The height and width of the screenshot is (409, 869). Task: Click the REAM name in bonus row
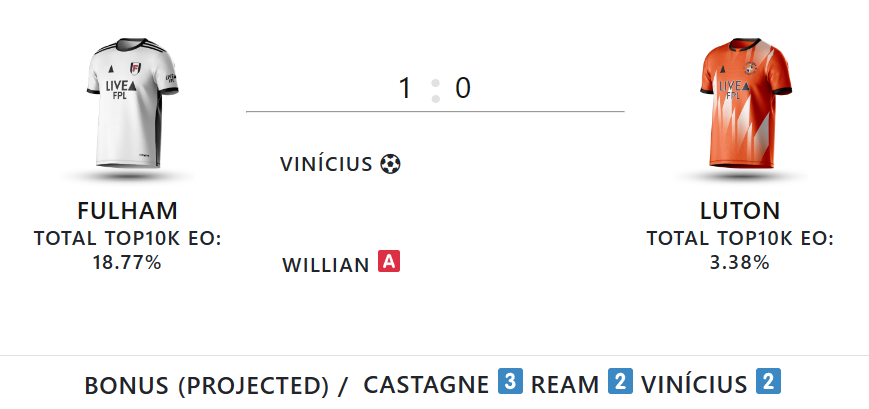[x=565, y=385]
